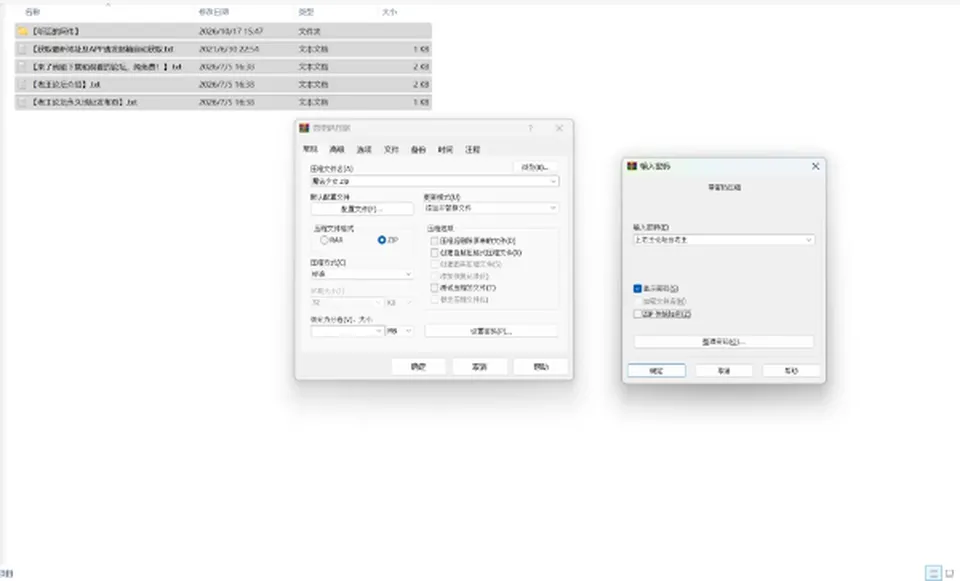Click 取消 in the archive dialog
The height and width of the screenshot is (581, 960).
click(479, 367)
